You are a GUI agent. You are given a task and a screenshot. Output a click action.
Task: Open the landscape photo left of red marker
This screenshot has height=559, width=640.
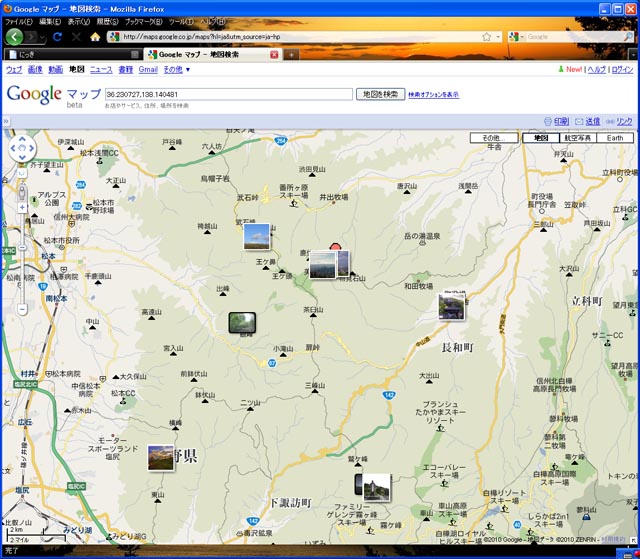coord(322,265)
